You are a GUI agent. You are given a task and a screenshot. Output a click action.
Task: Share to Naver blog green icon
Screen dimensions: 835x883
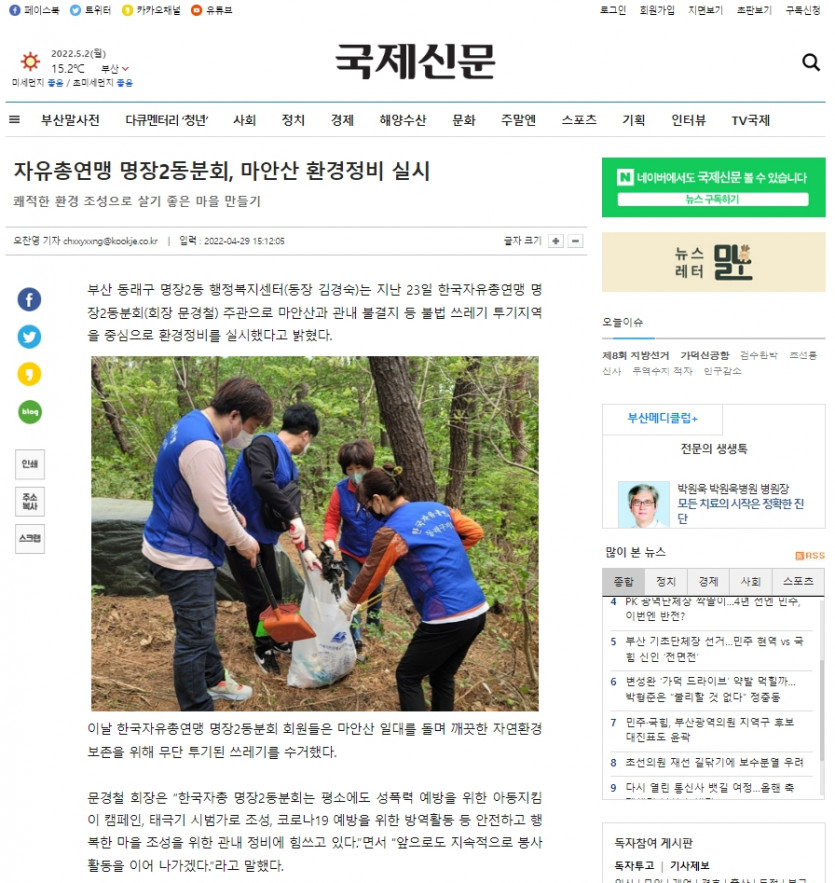[29, 412]
